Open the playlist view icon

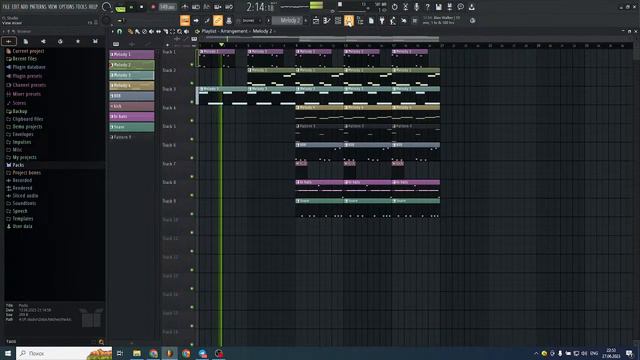(x=316, y=20)
